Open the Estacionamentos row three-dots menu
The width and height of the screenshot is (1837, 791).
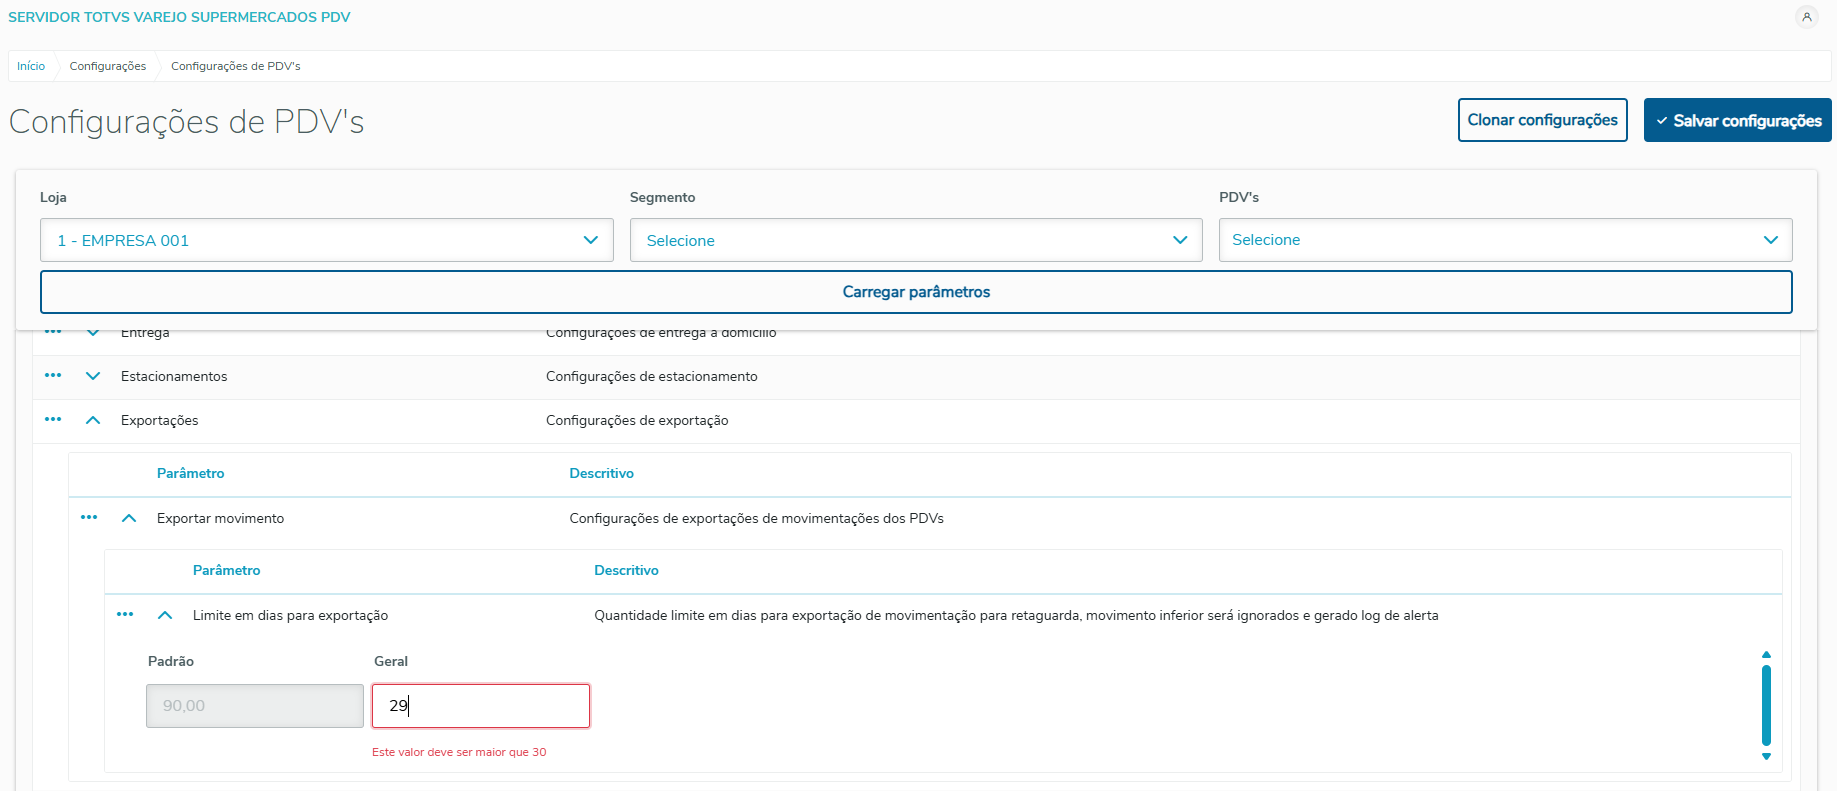tap(53, 376)
